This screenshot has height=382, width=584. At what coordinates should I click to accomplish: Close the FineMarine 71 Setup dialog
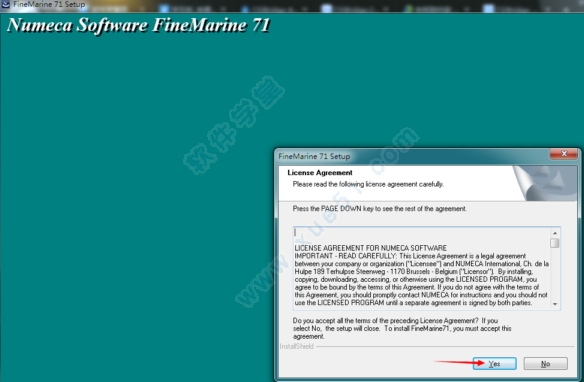point(564,154)
